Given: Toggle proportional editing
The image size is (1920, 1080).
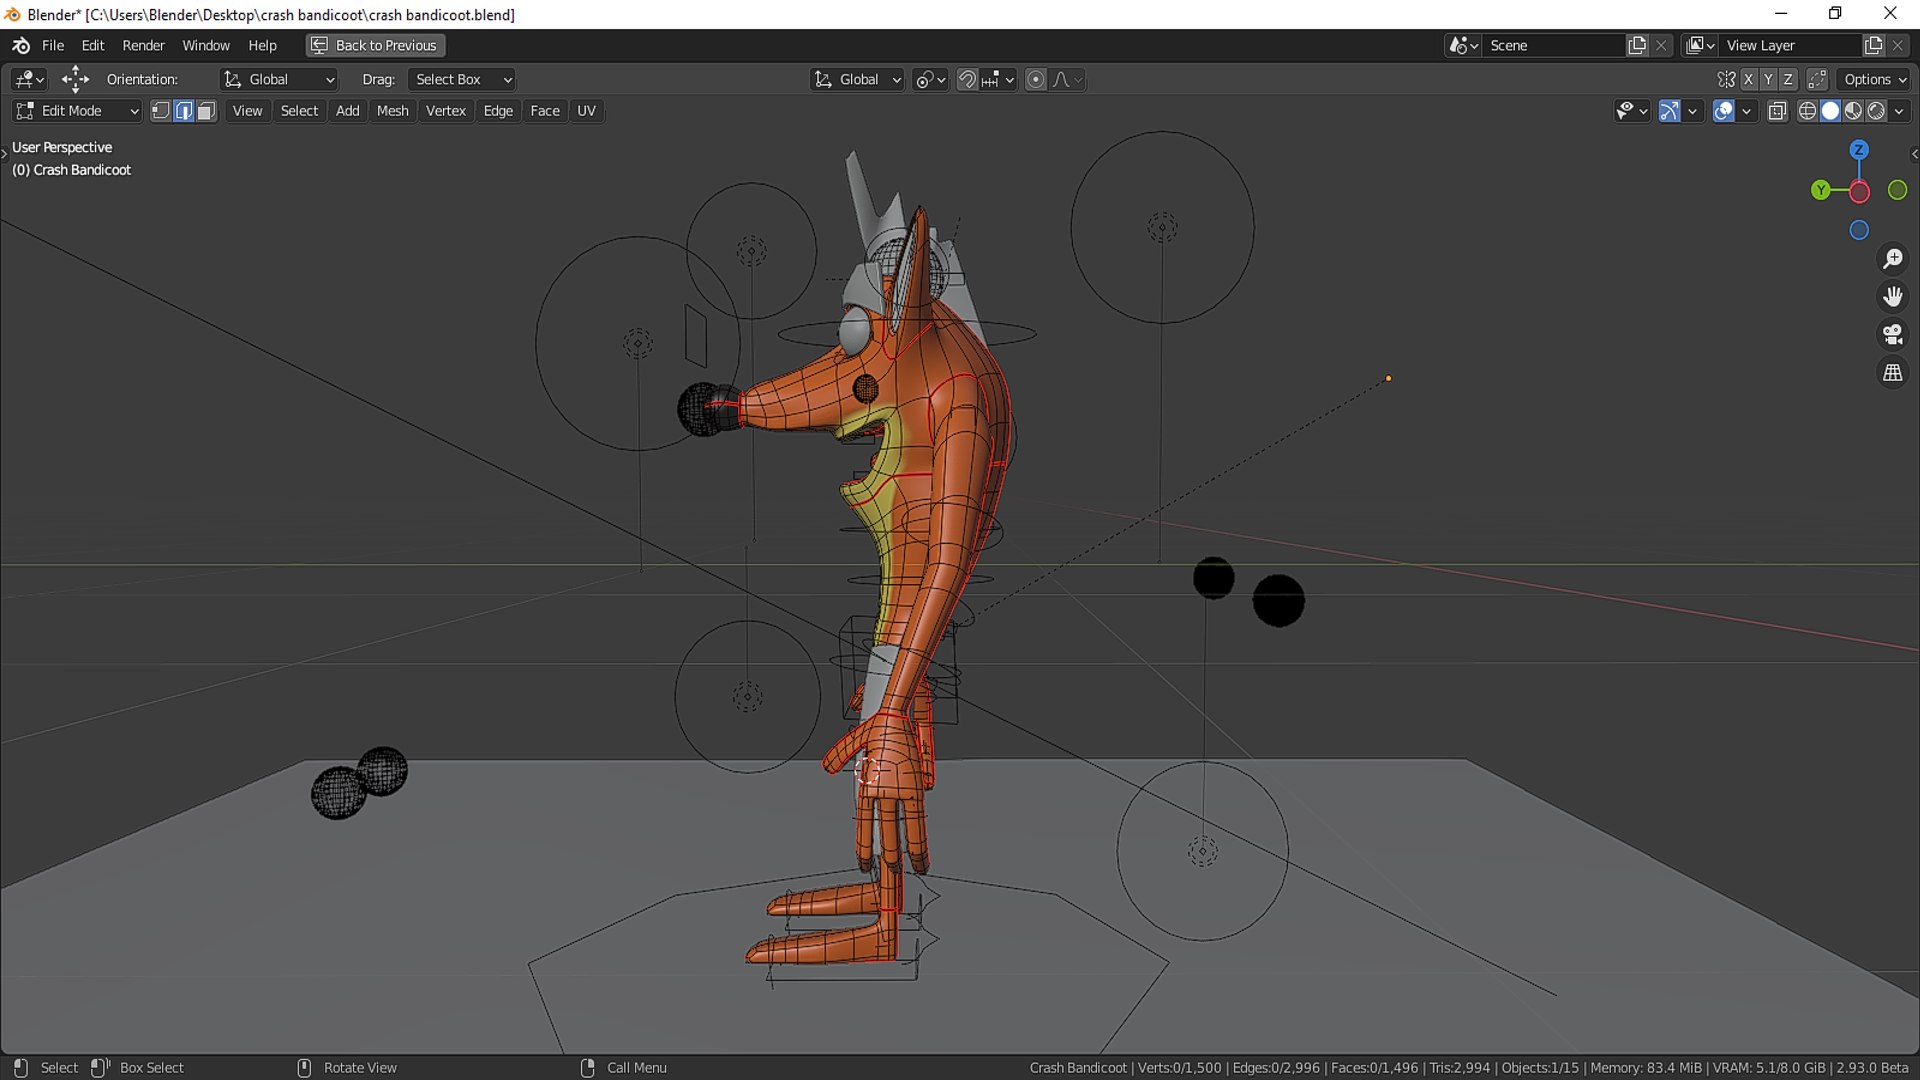Looking at the screenshot, I should (1036, 79).
